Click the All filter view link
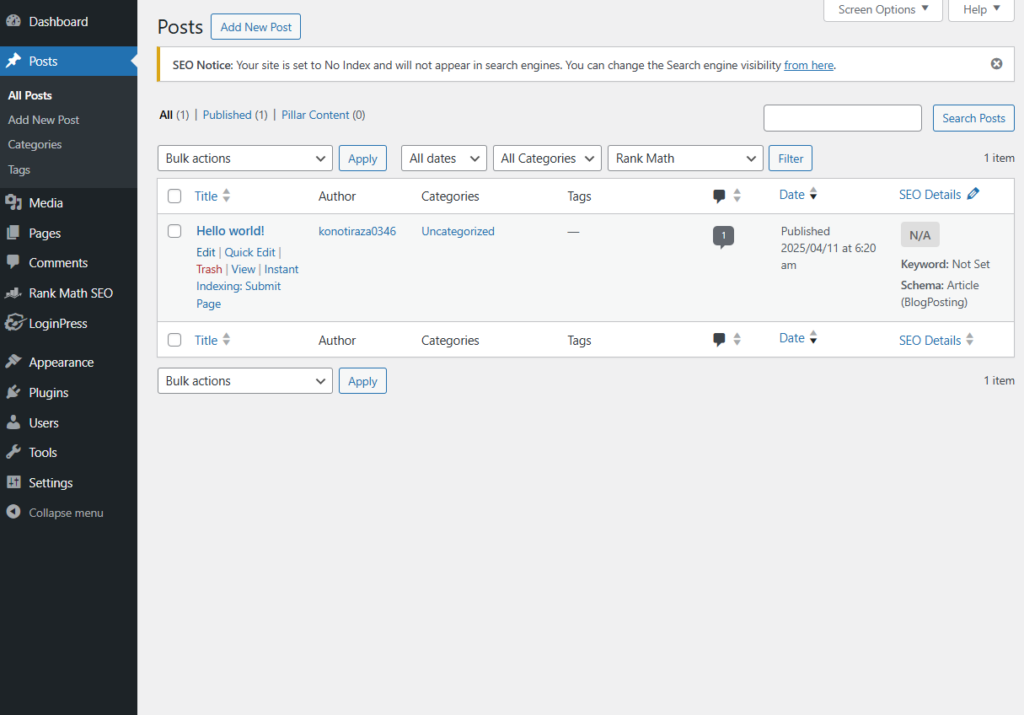Viewport: 1024px width, 715px height. coord(166,115)
